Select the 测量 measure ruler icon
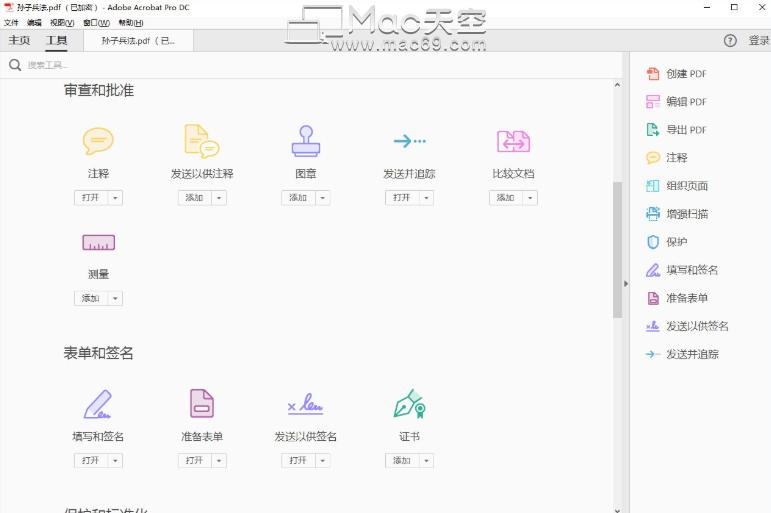The width and height of the screenshot is (771, 513). (98, 242)
